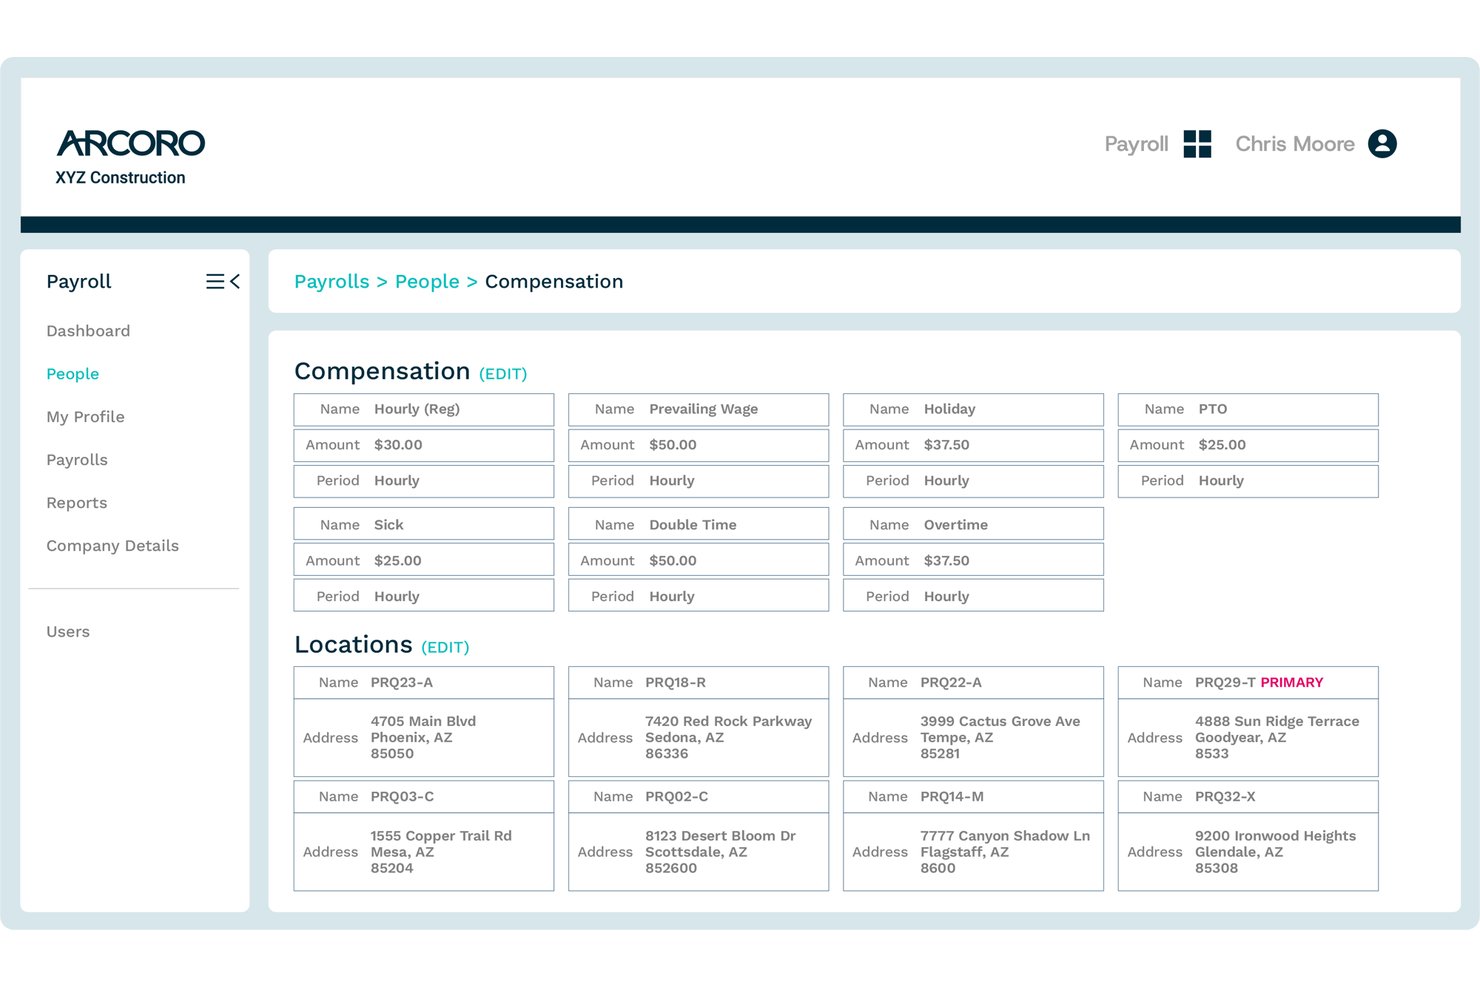Collapse the Payroll sidebar menu icon
1480x987 pixels.
(x=223, y=282)
